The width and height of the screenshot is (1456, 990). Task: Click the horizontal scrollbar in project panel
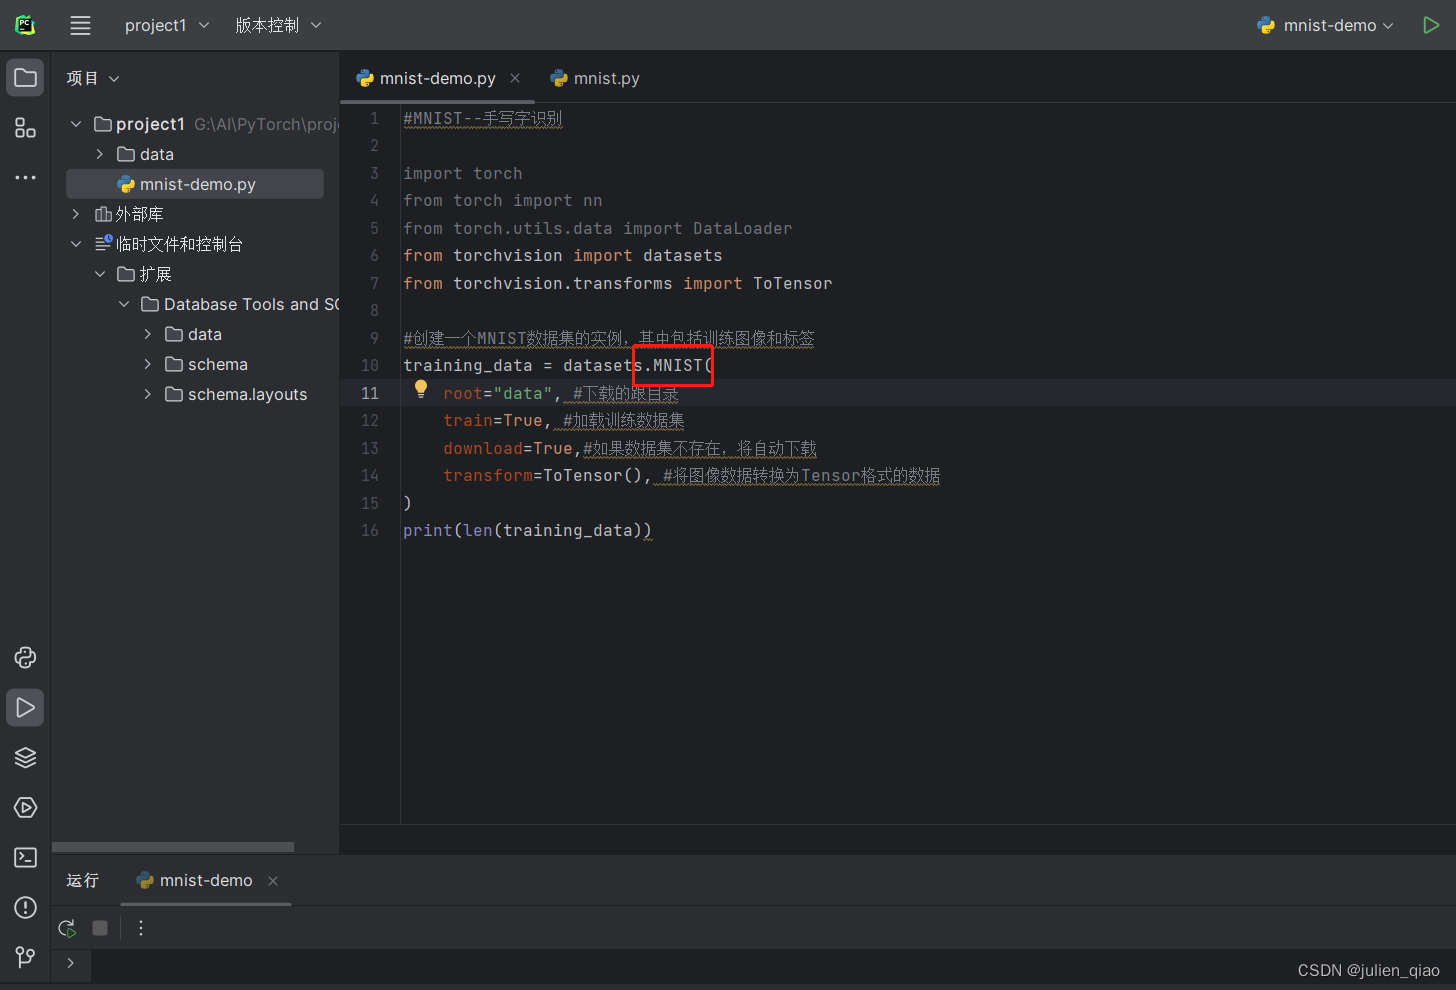click(173, 847)
